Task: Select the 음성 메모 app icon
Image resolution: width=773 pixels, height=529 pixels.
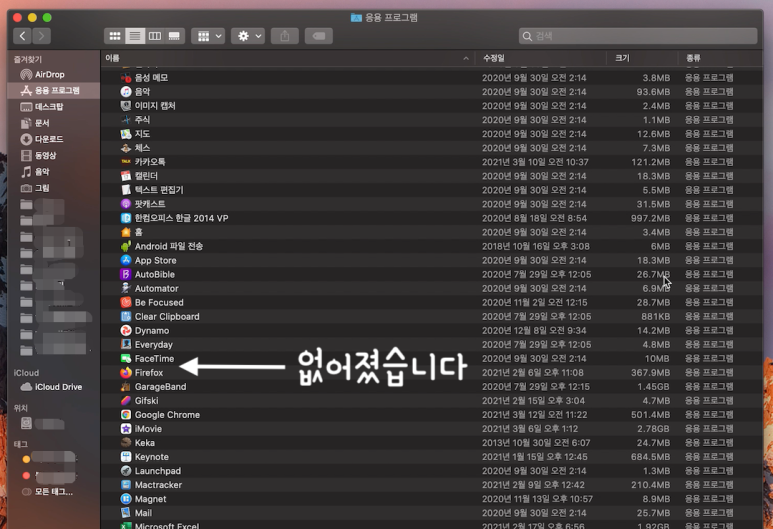Action: pos(126,77)
